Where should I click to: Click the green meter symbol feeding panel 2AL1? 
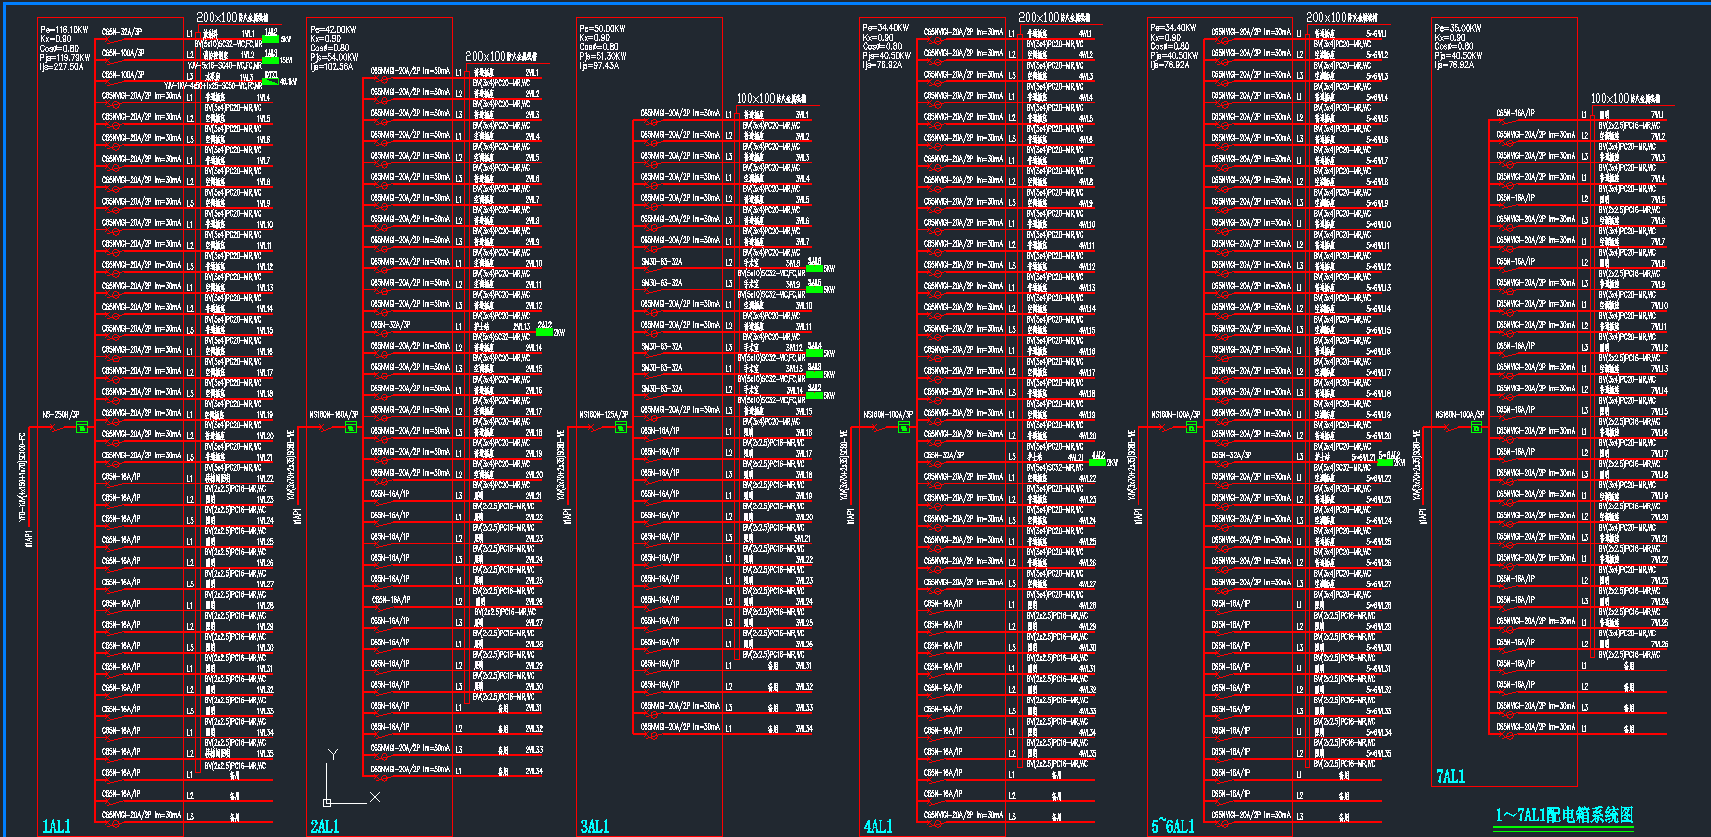(351, 428)
